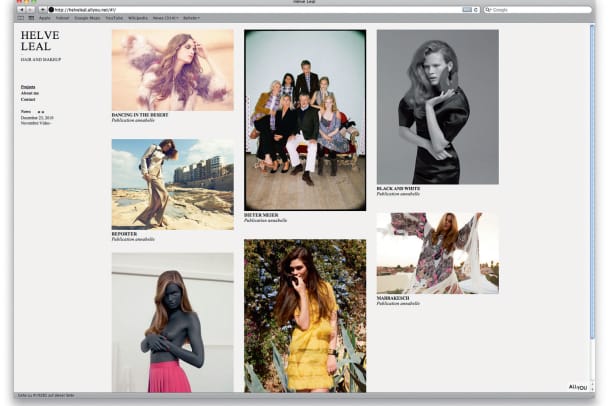Show the reading list icon in the bookmarks bar
This screenshot has width=609, height=406.
tap(21, 18)
